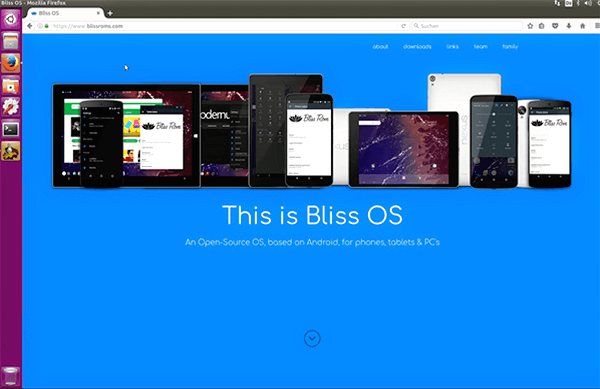Open the family nav link

pyautogui.click(x=510, y=47)
